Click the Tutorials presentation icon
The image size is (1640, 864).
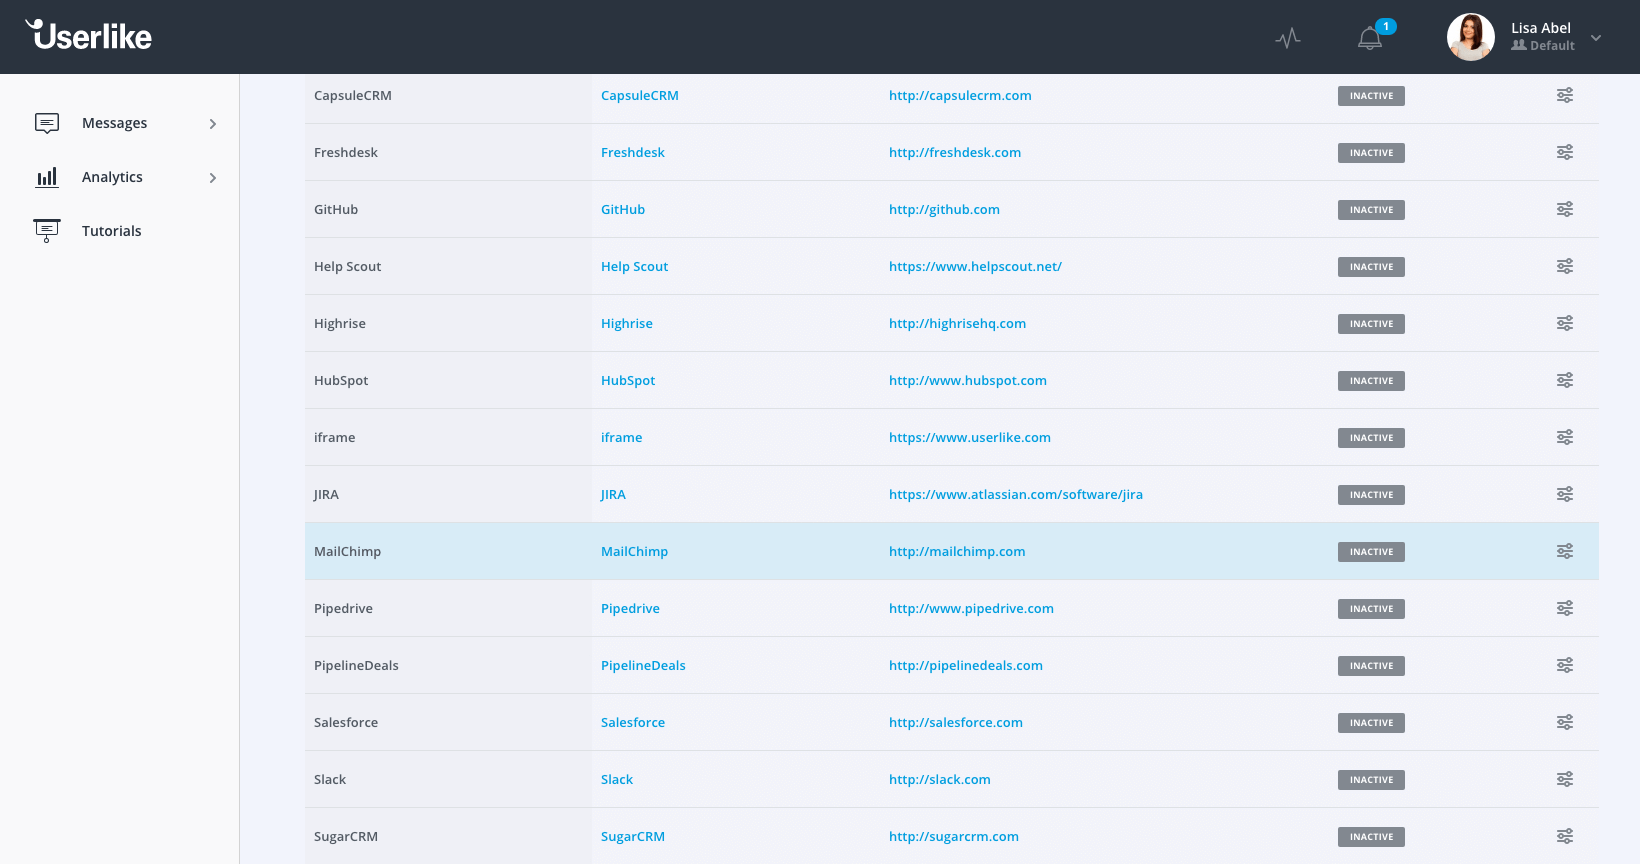47,231
